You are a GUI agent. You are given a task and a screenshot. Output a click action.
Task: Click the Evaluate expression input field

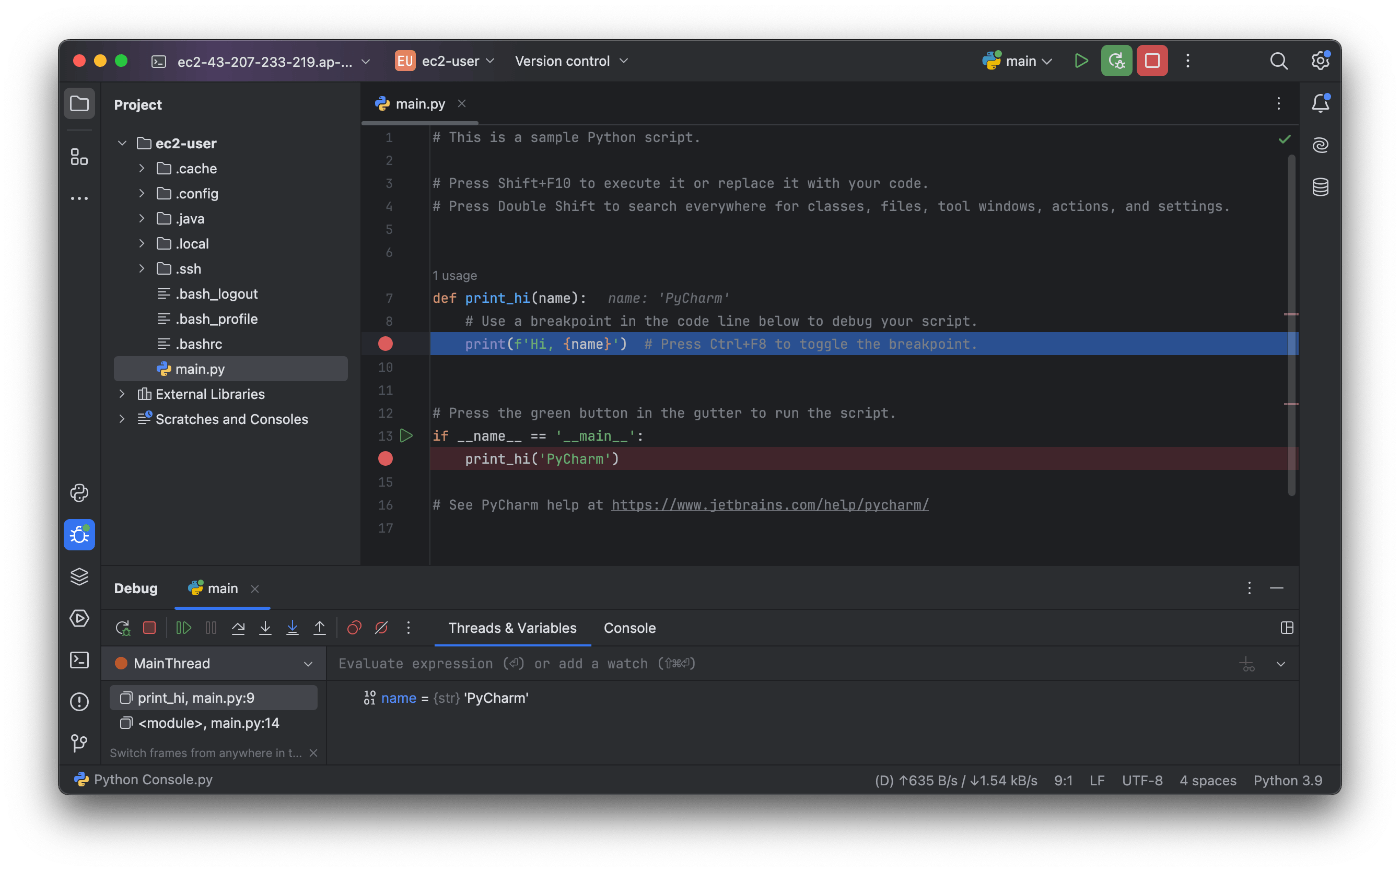pos(780,663)
